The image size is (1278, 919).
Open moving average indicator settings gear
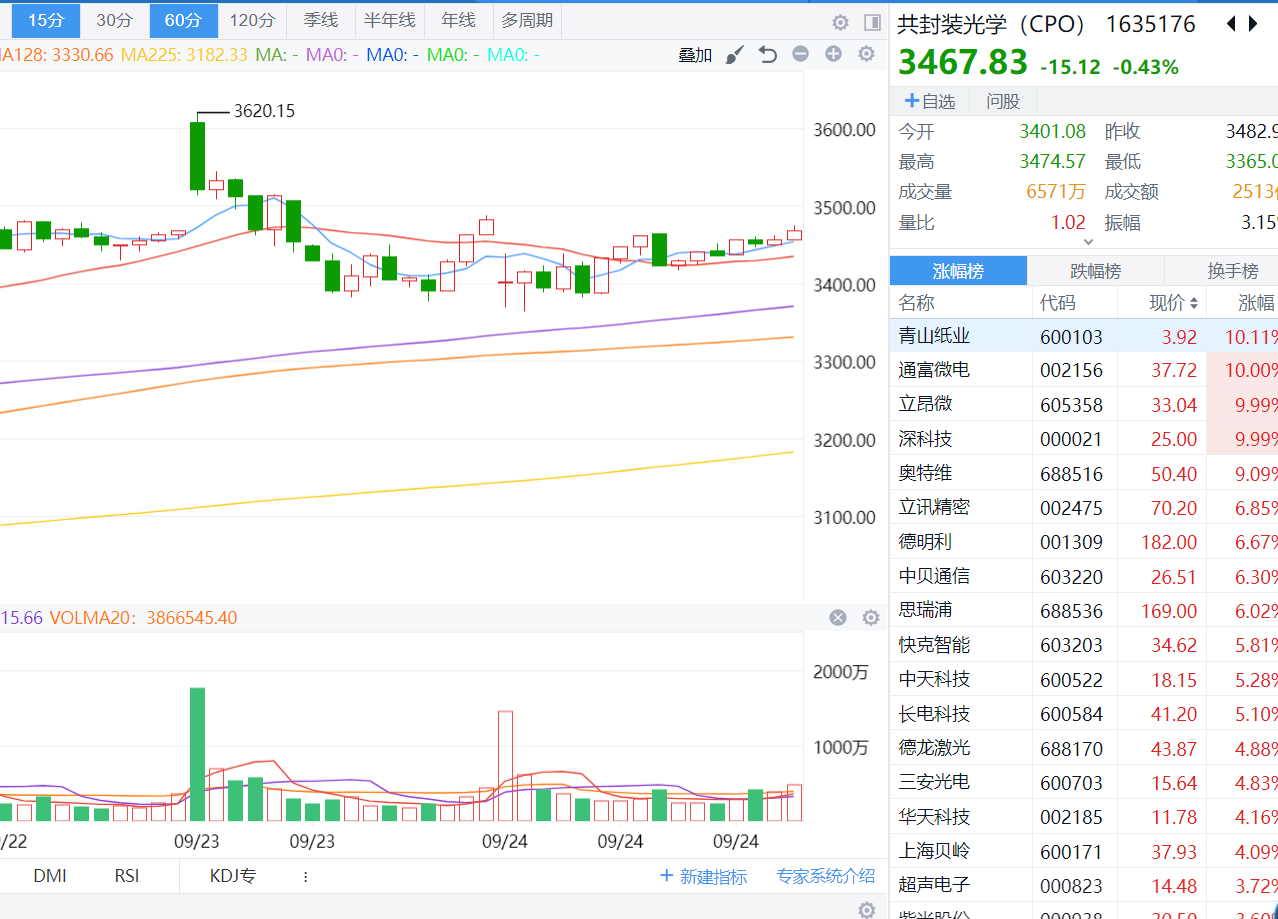(x=866, y=54)
